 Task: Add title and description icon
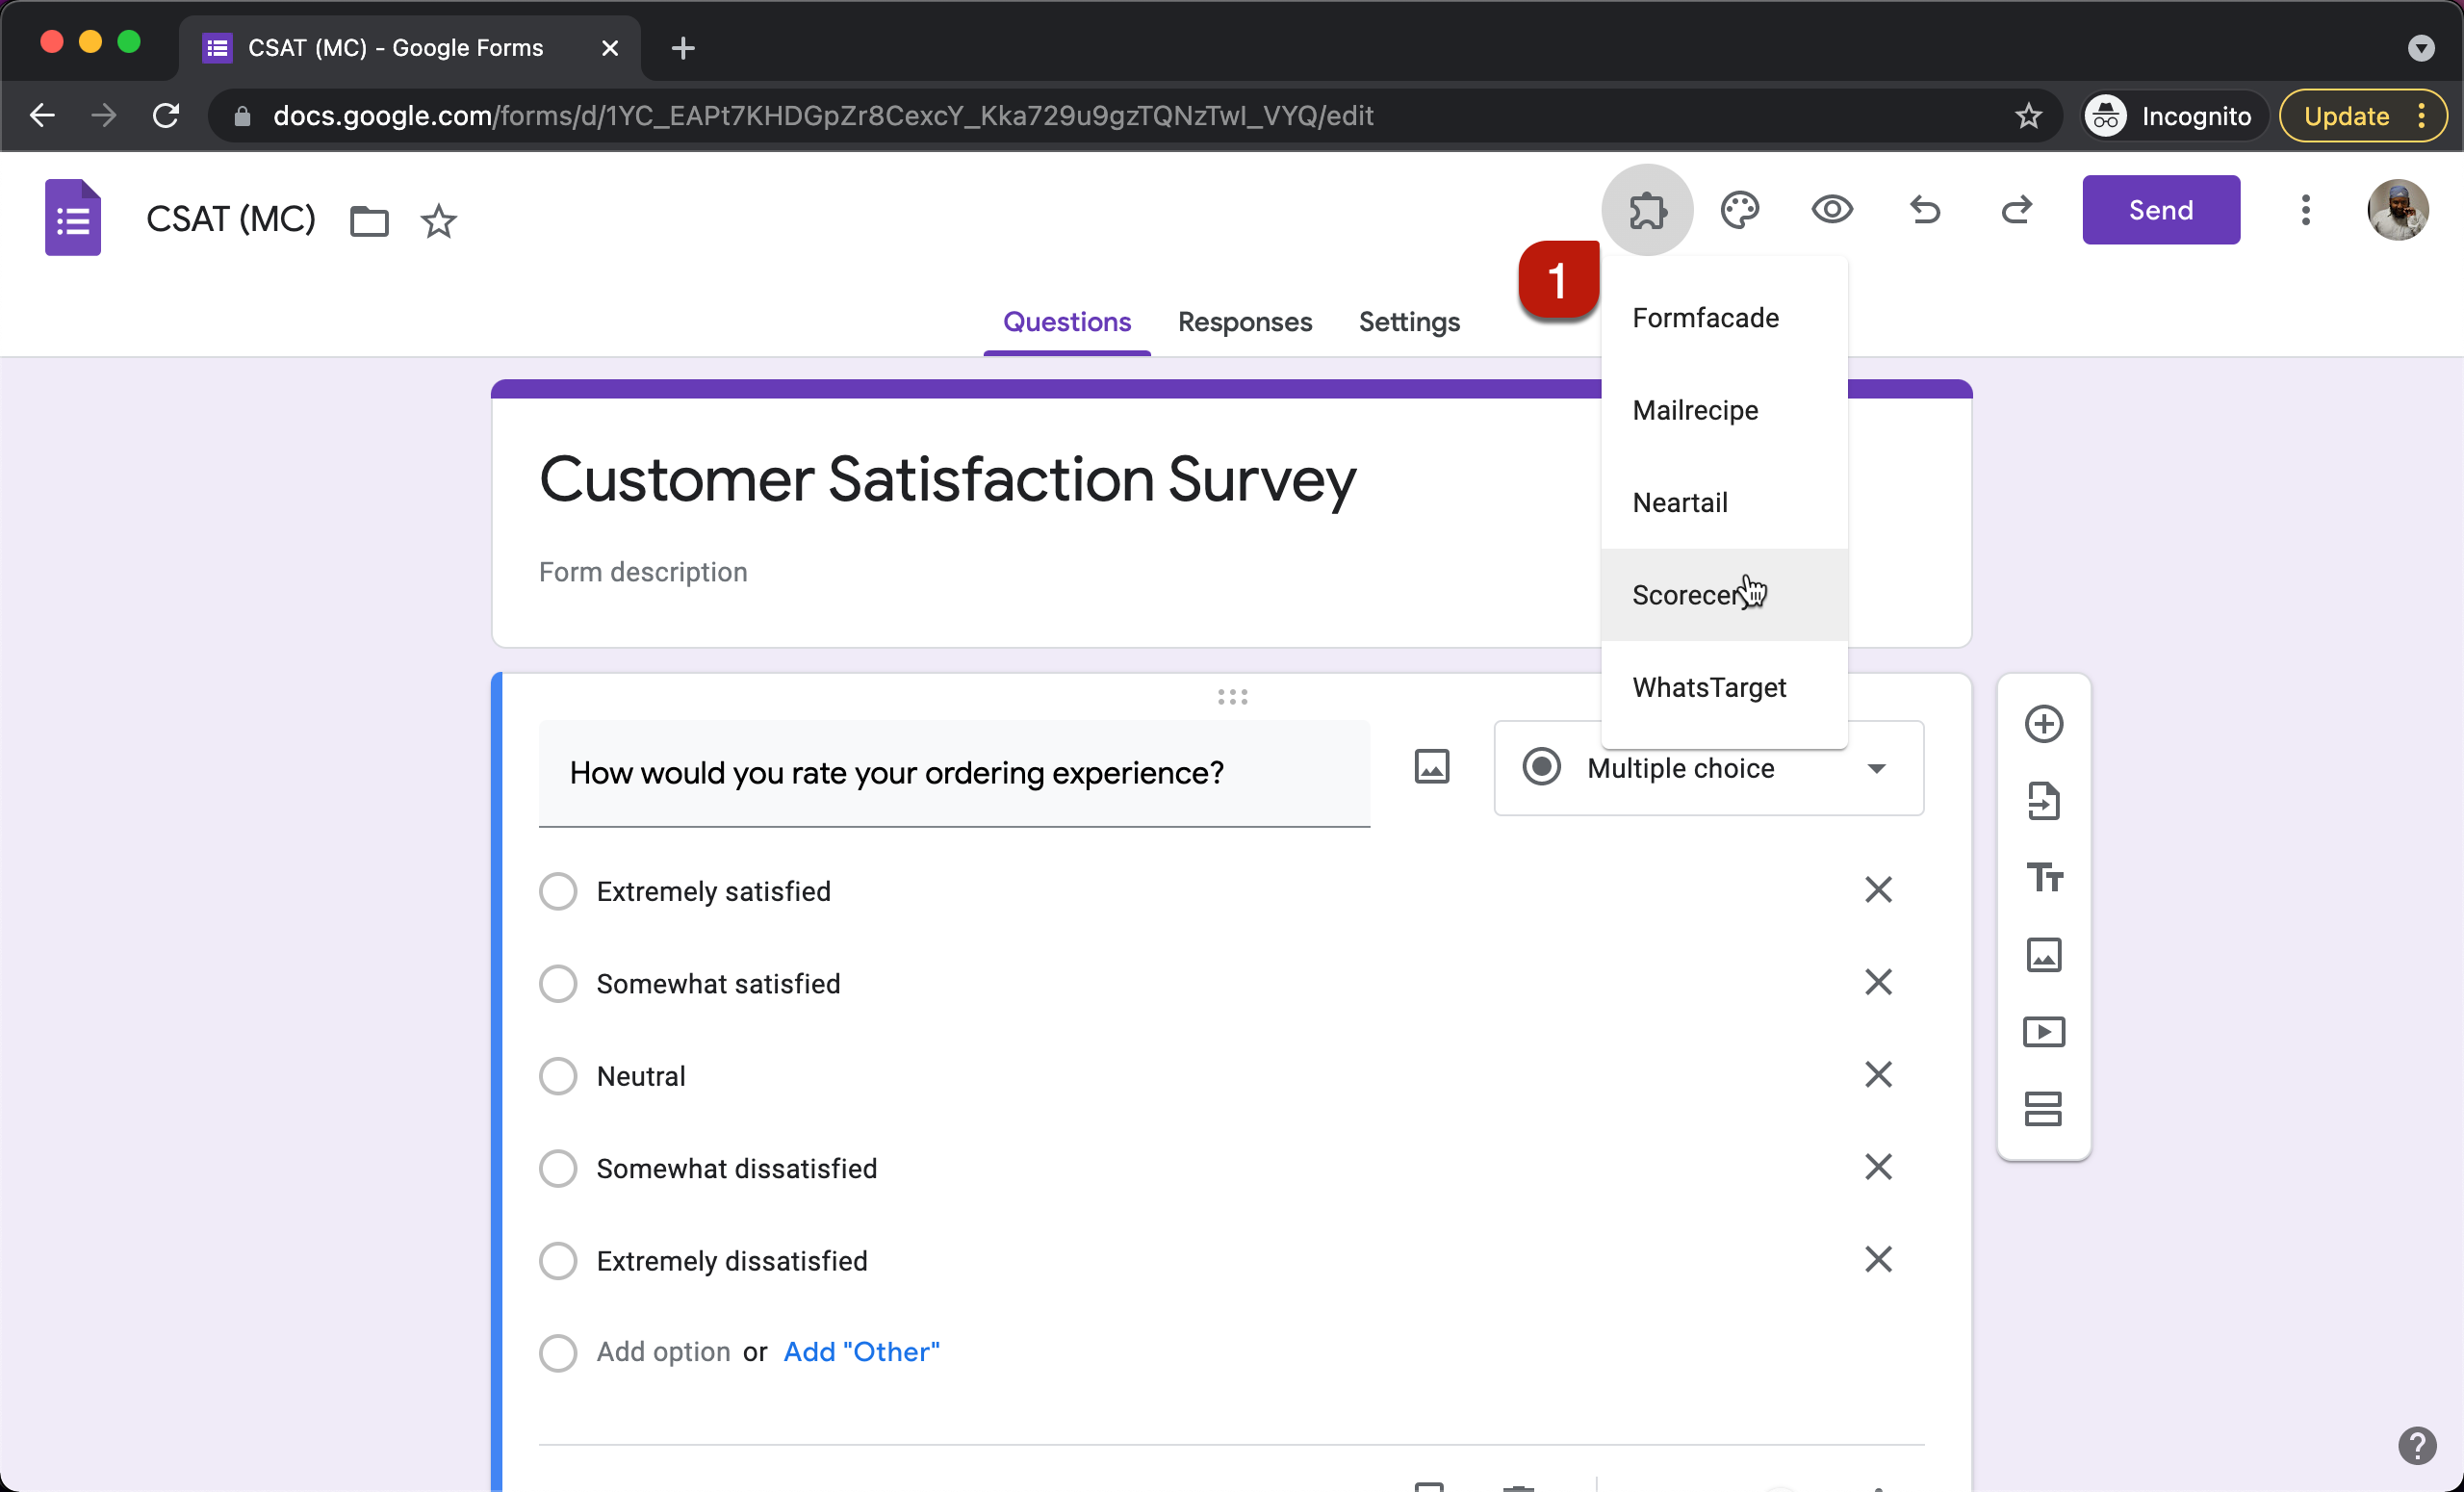point(2043,878)
